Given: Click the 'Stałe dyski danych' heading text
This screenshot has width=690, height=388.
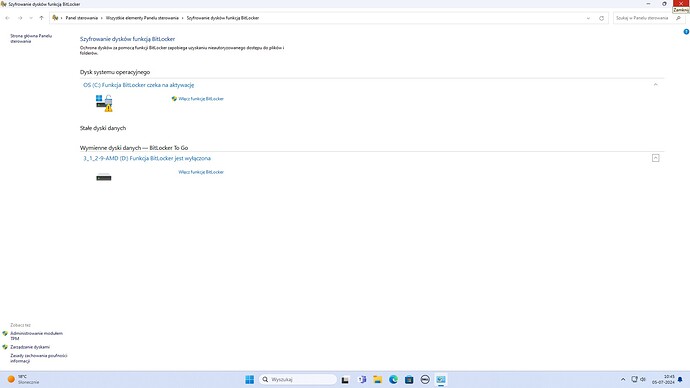Looking at the screenshot, I should [x=103, y=128].
